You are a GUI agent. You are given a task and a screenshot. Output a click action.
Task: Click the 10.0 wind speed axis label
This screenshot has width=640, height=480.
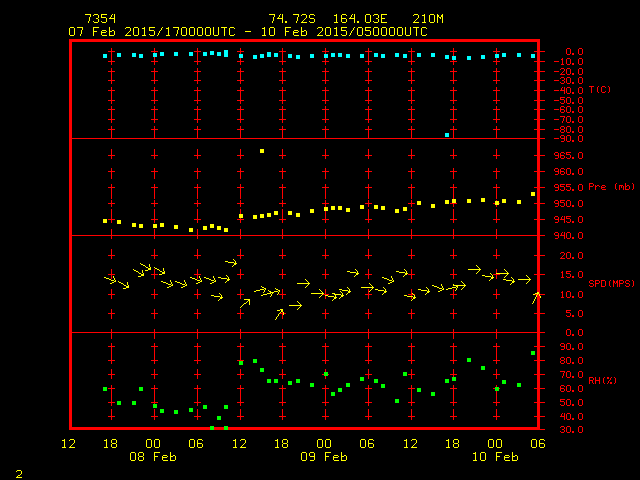571,294
